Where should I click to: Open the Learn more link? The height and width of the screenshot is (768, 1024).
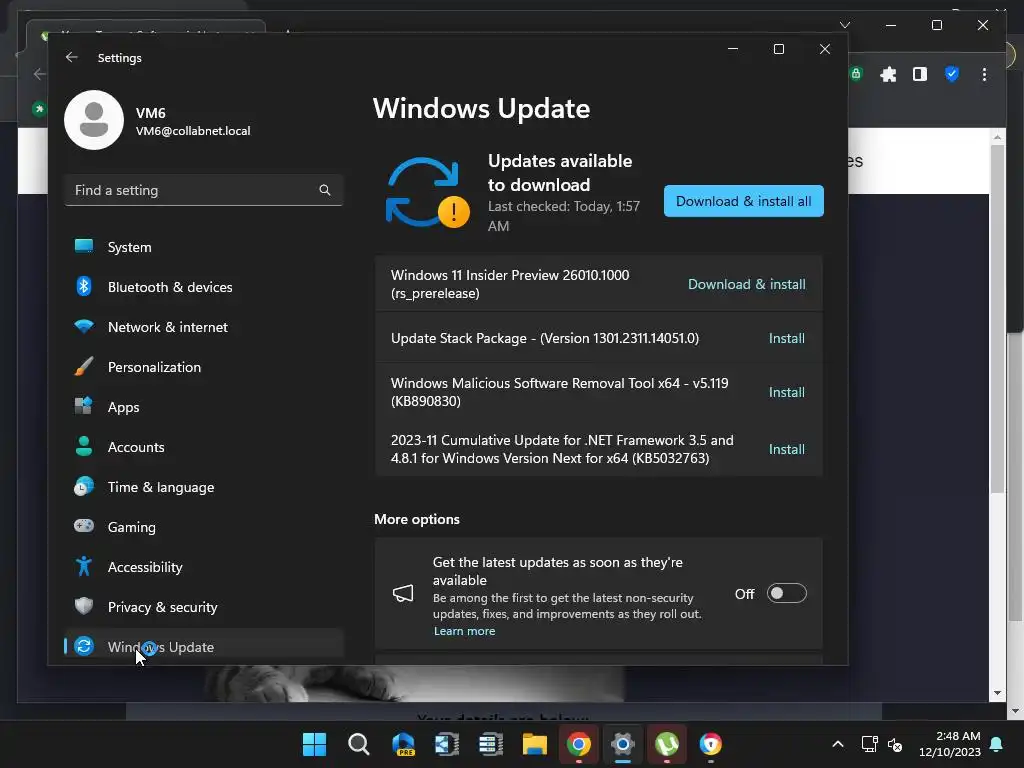[464, 631]
